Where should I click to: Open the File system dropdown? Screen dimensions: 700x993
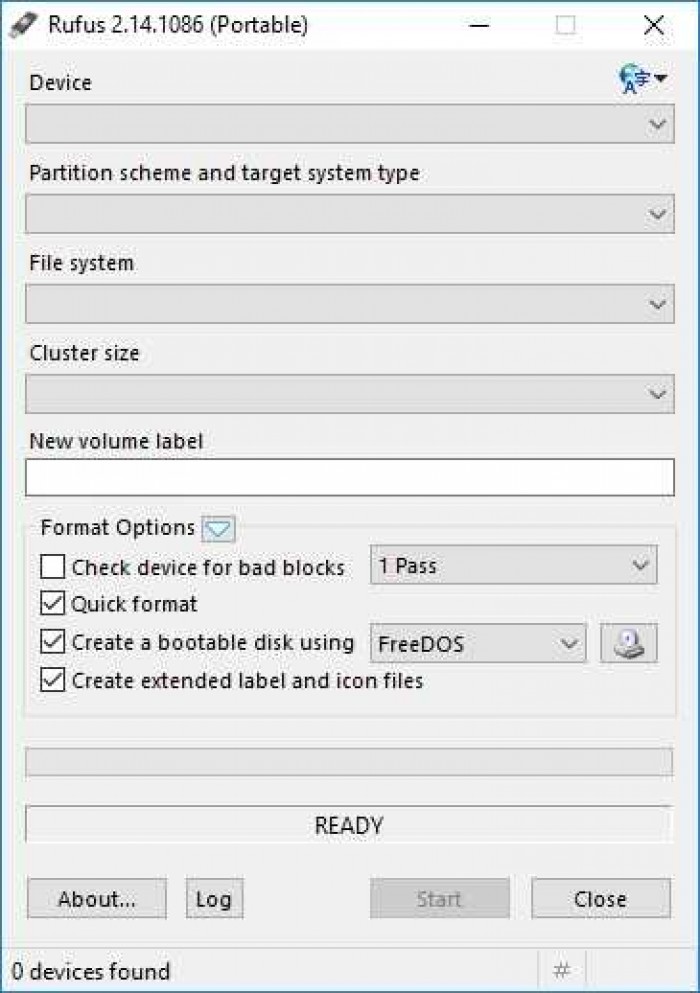(348, 303)
